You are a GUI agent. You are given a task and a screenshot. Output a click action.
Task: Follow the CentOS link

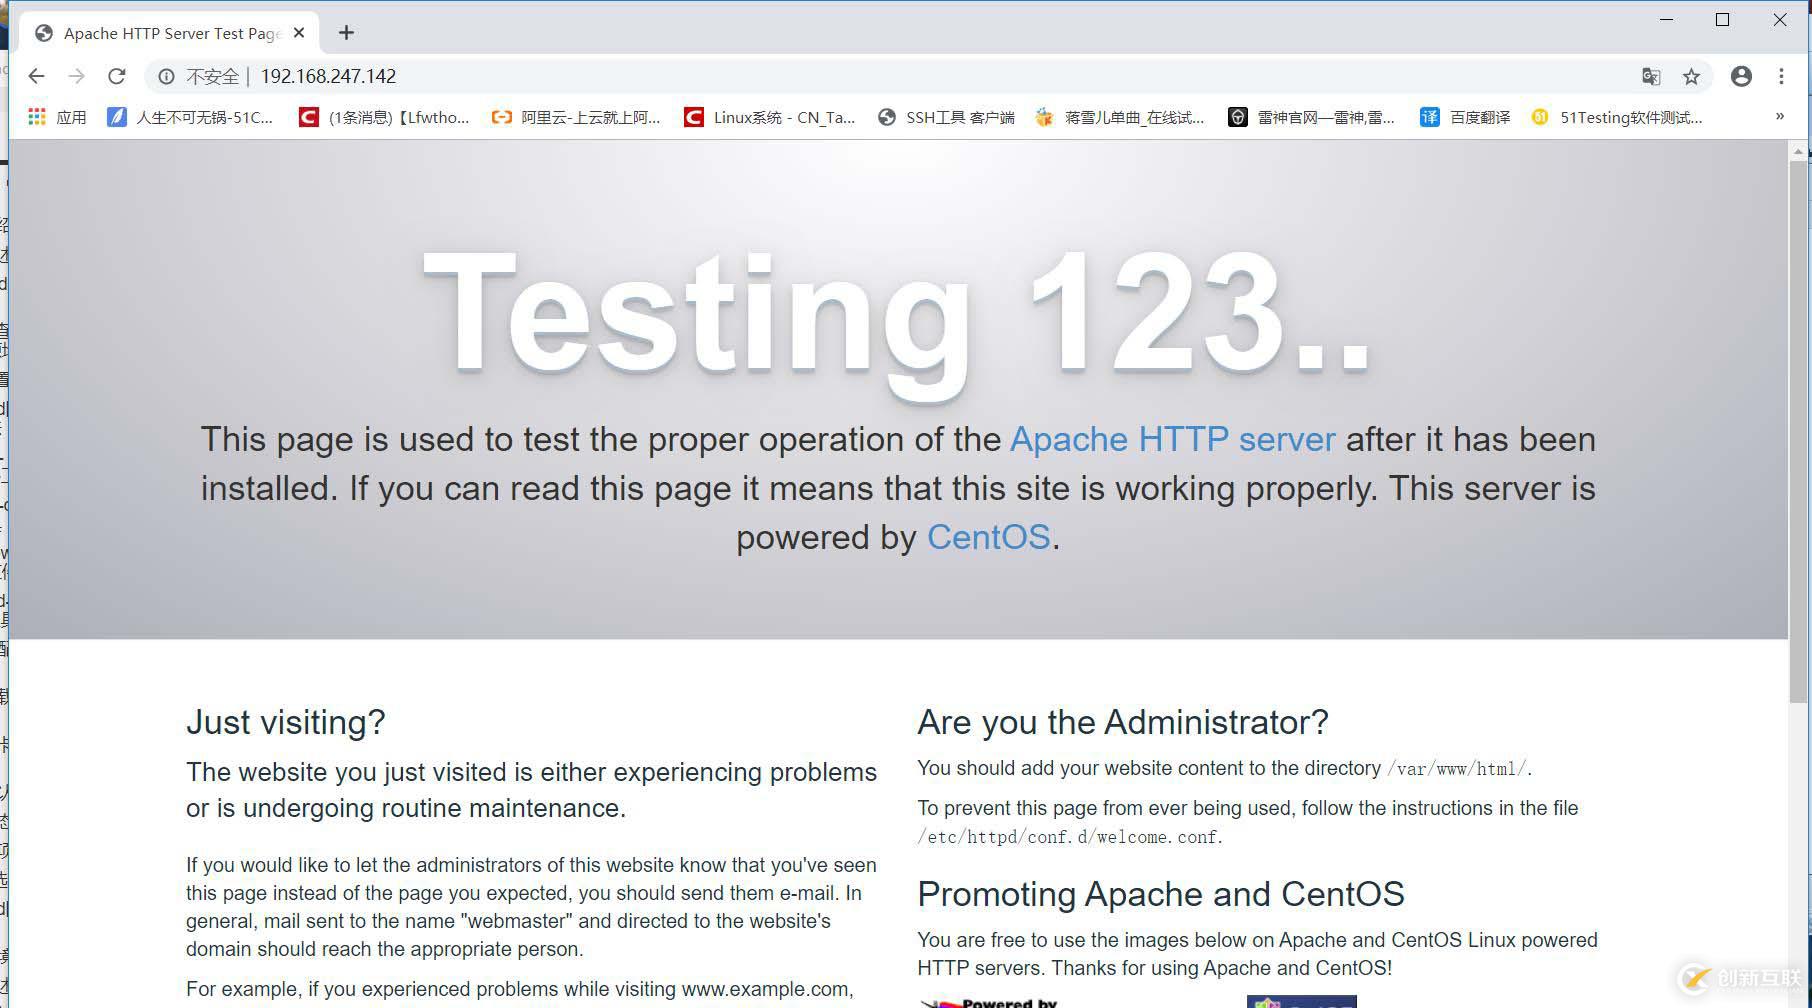(988, 537)
